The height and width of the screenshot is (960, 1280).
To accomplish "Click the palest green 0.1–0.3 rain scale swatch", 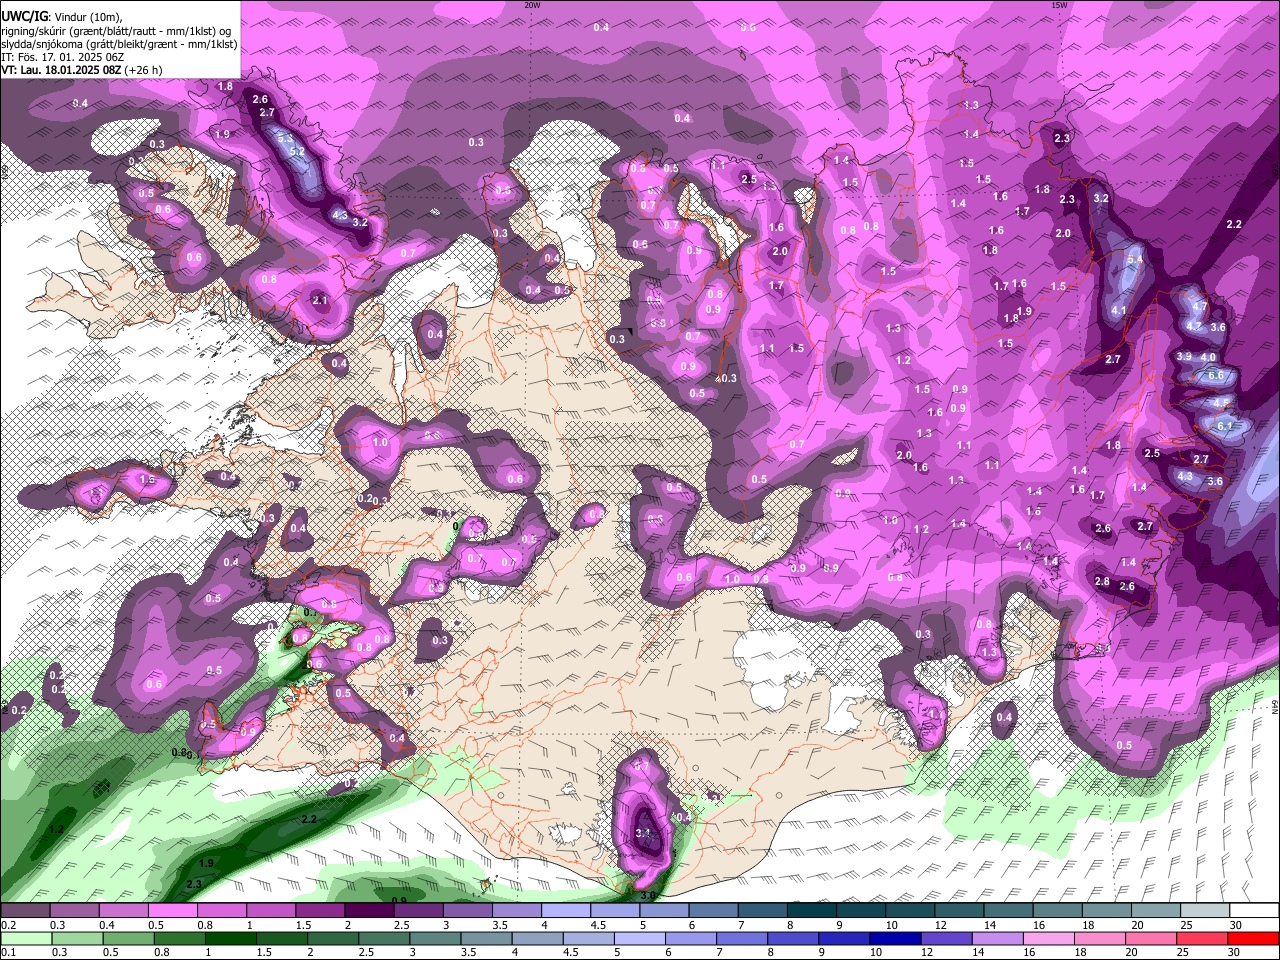I will (28, 939).
